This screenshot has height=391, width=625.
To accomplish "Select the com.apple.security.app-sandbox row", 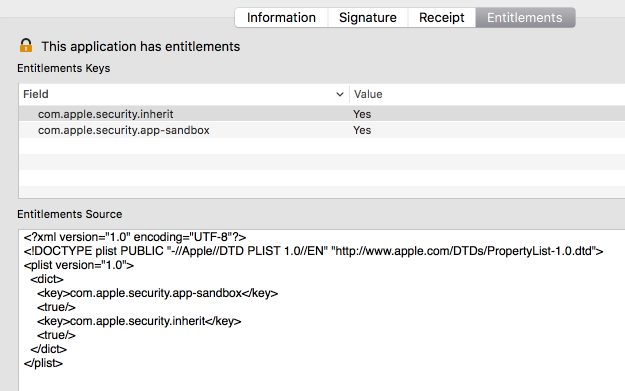I will (322, 130).
